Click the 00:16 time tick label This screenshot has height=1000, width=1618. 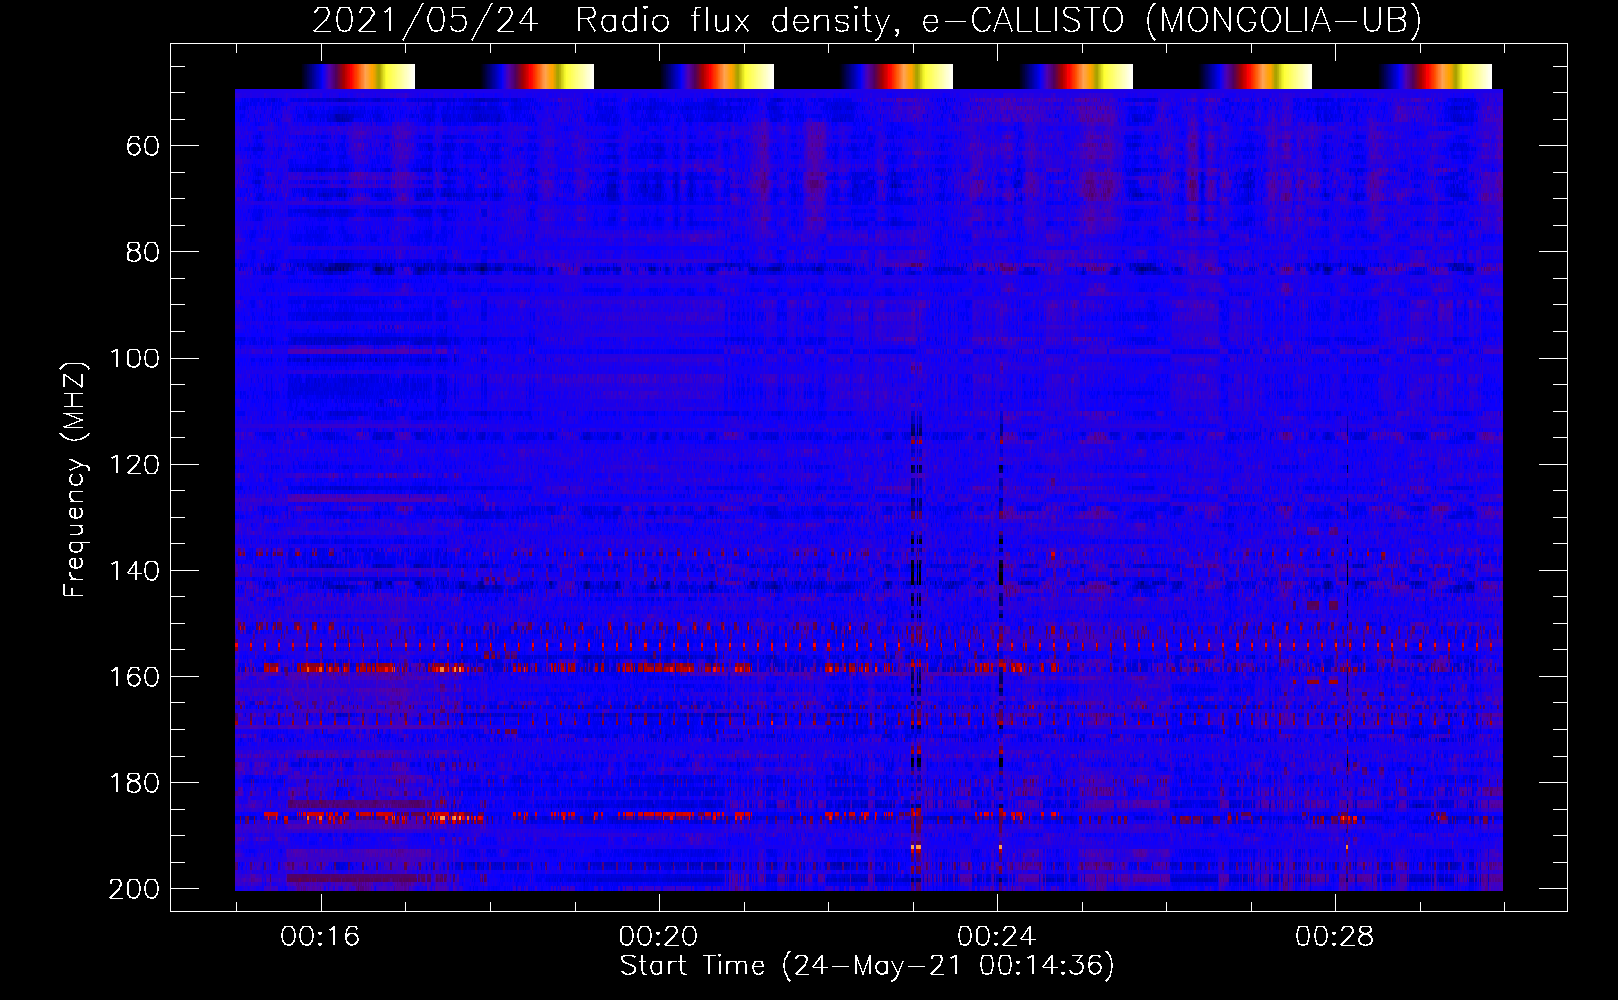(x=320, y=936)
